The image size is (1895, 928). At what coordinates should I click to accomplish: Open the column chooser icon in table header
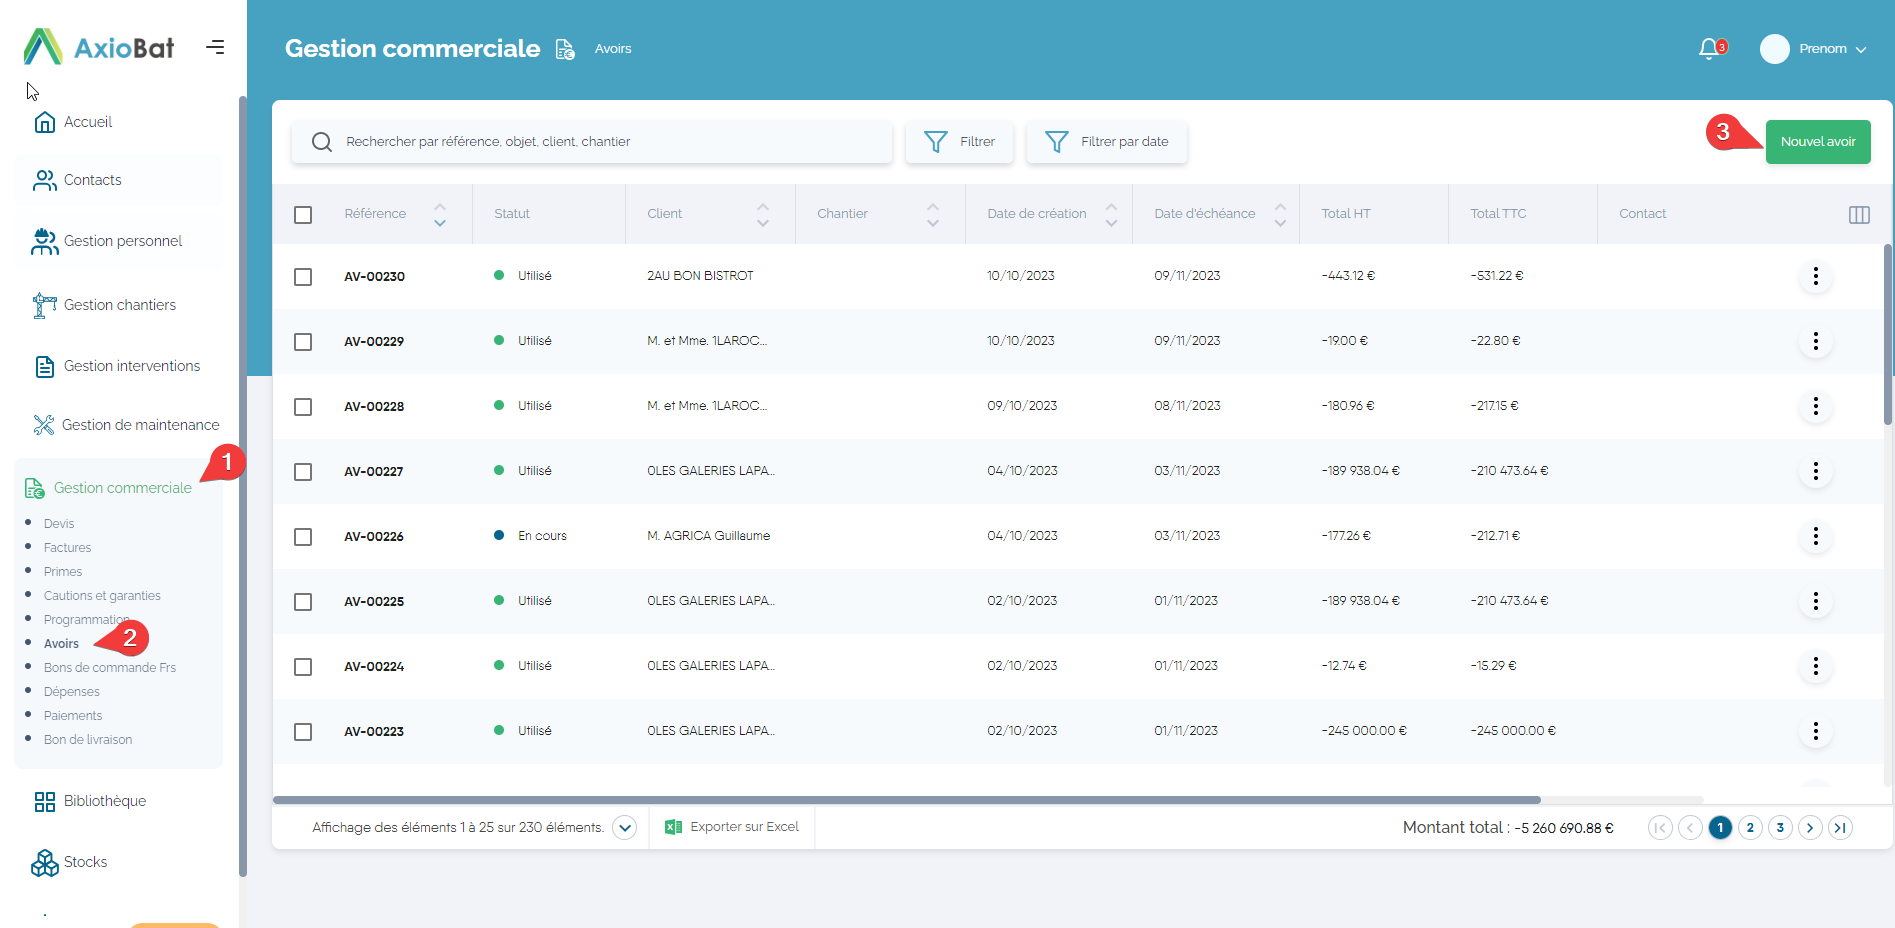[x=1859, y=215]
